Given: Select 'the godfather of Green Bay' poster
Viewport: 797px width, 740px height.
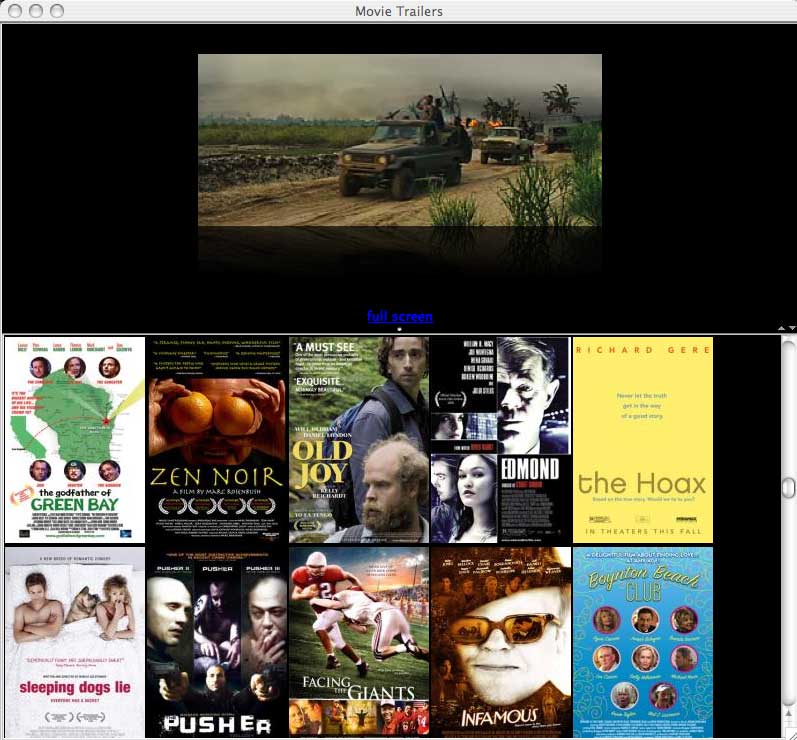Looking at the screenshot, I should [x=75, y=440].
